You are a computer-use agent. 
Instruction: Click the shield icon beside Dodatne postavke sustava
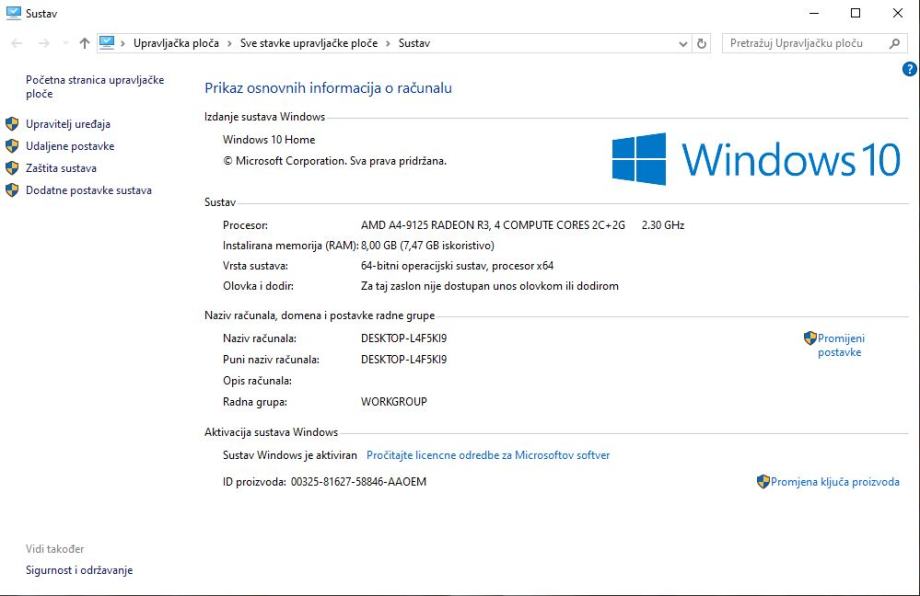(12, 190)
